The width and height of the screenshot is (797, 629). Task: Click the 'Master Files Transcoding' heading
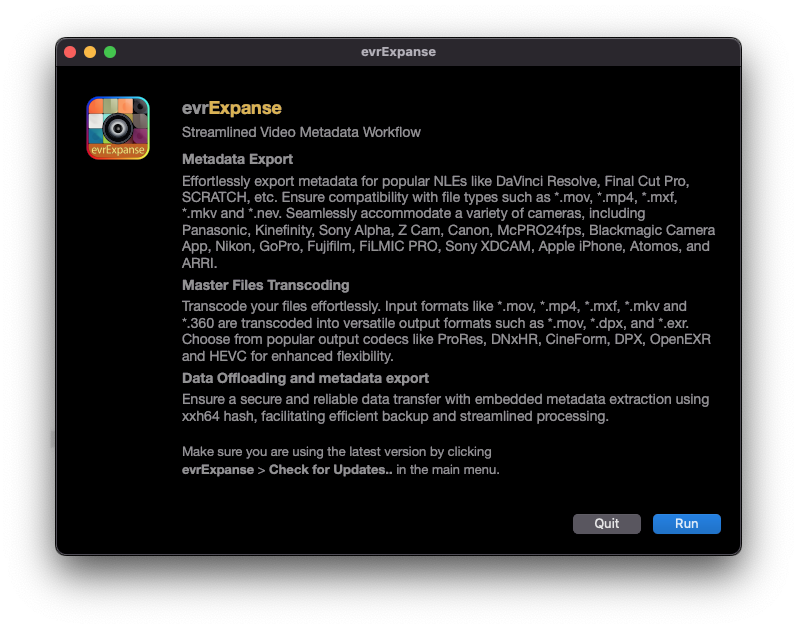(265, 285)
